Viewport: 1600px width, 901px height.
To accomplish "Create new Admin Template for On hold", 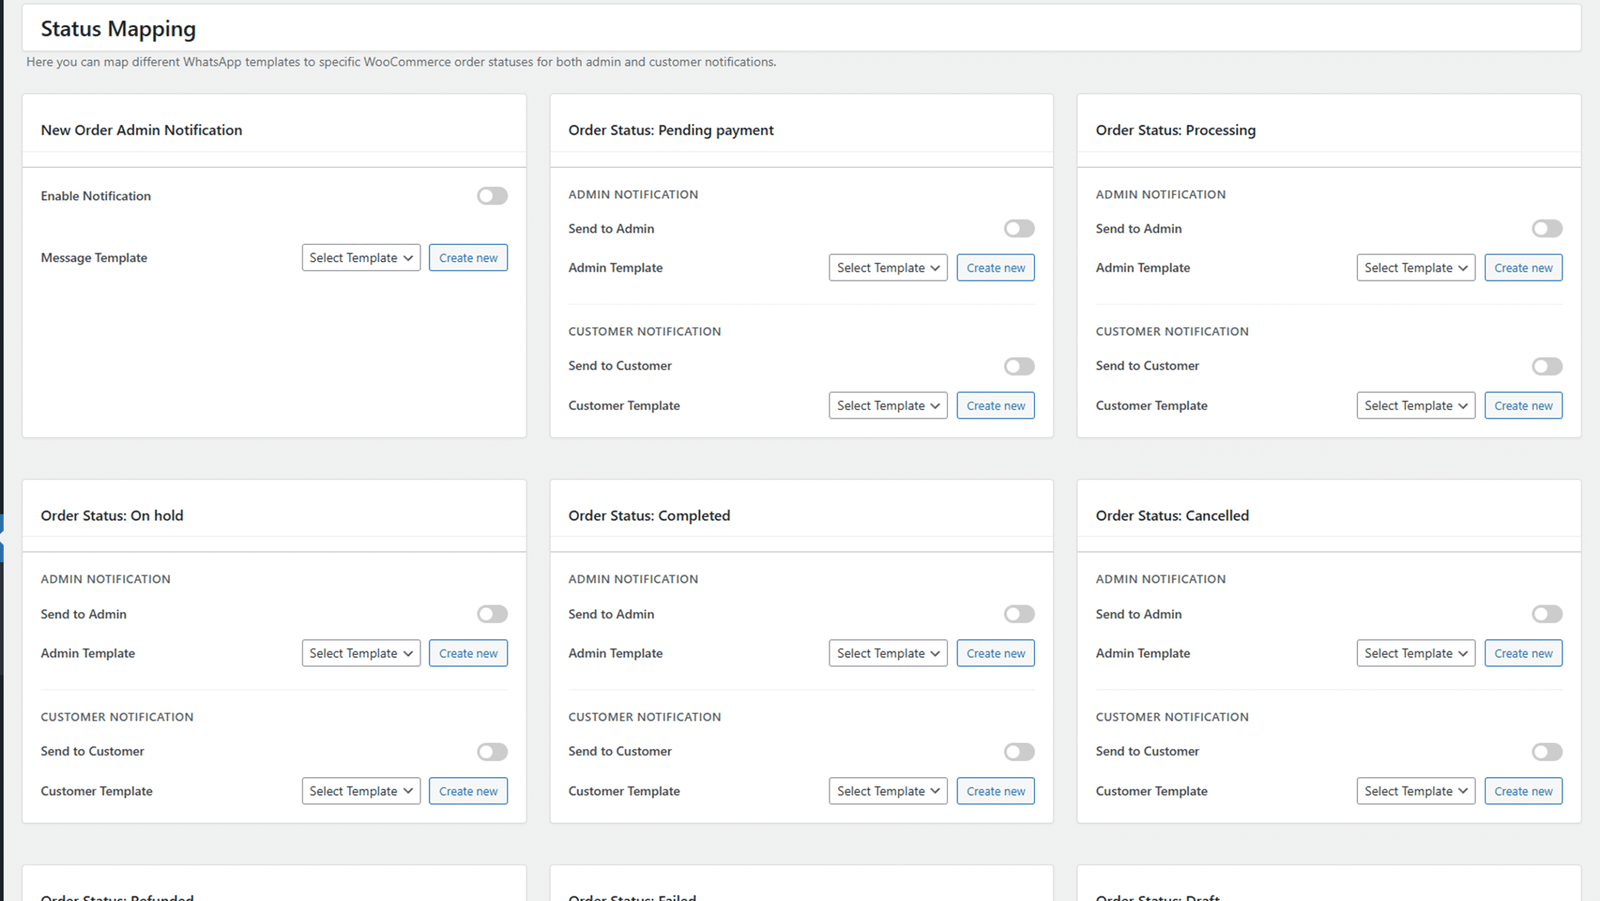I will (468, 654).
